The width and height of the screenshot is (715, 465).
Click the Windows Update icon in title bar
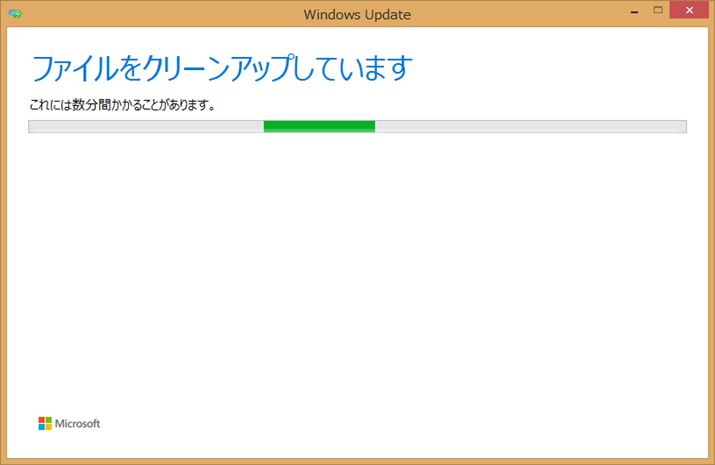click(17, 15)
